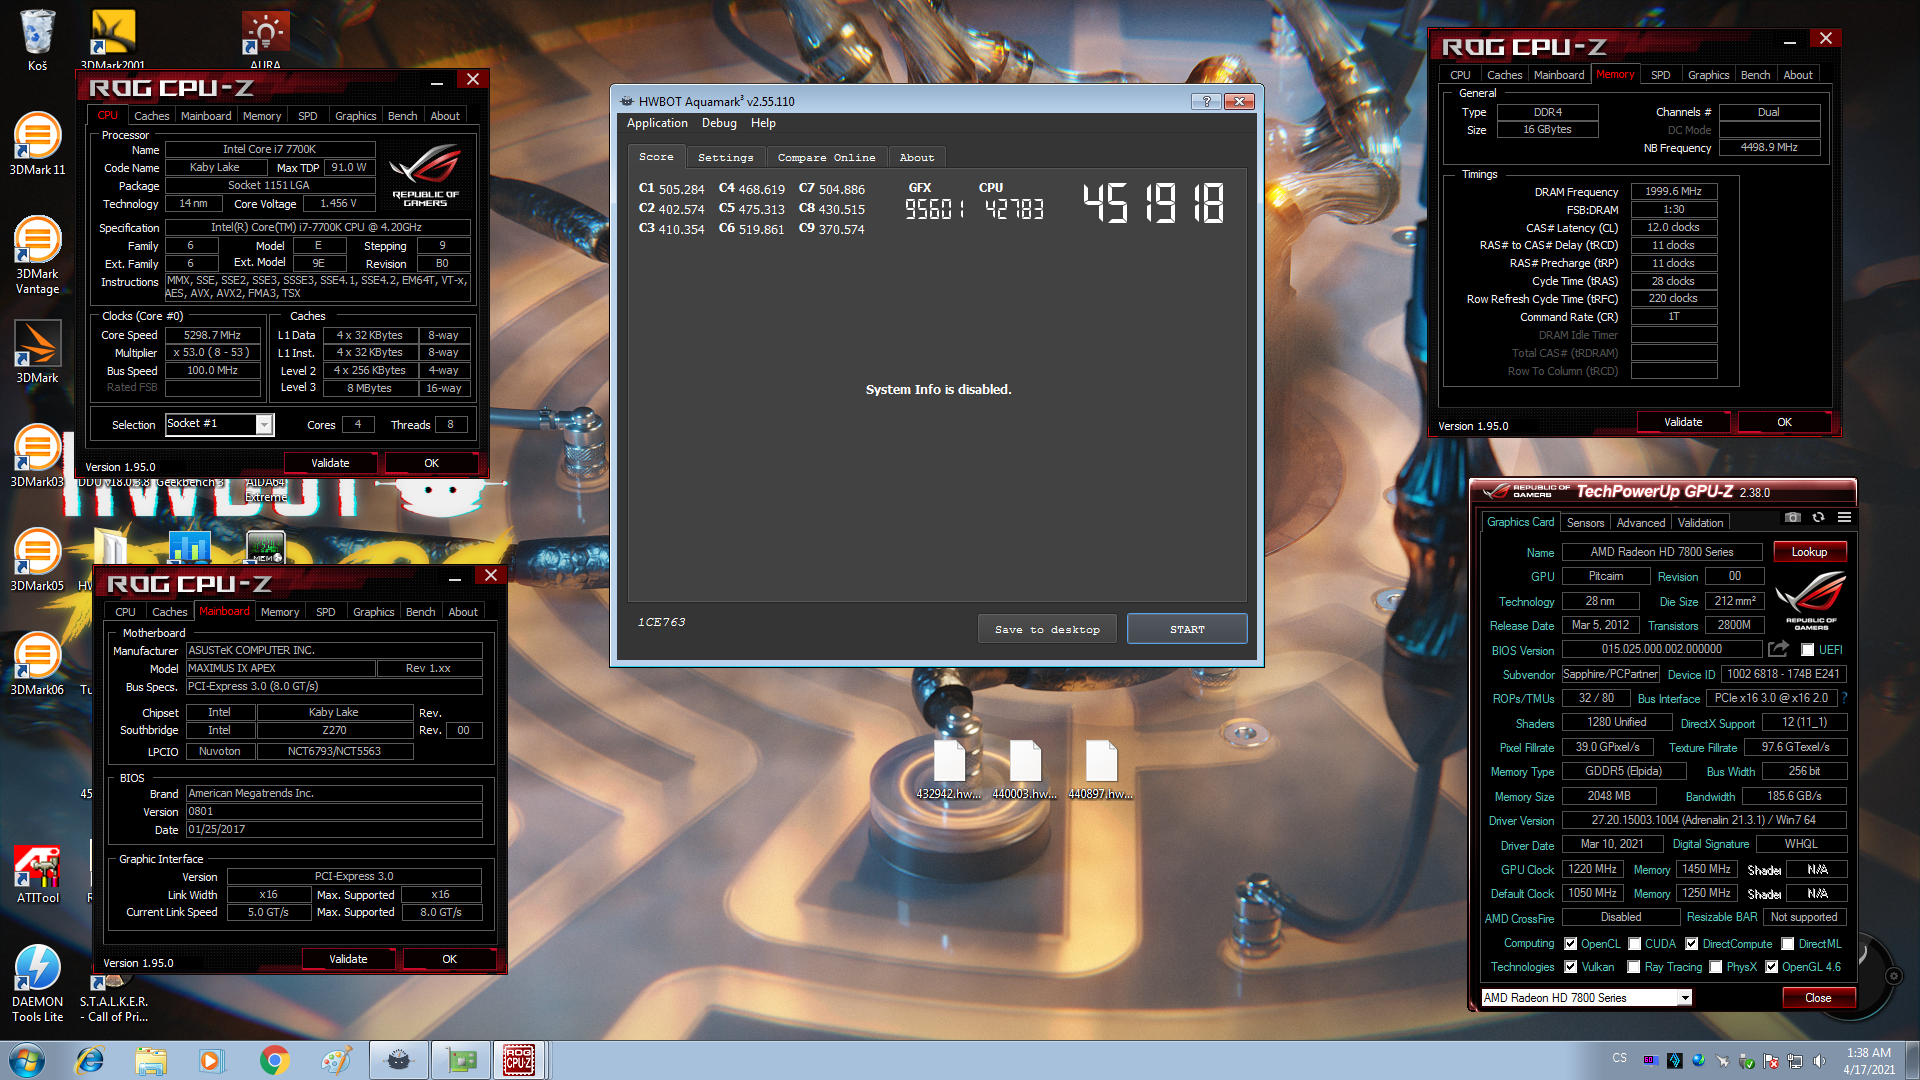The width and height of the screenshot is (1920, 1080).
Task: Open the Application menu in Aquamark
Action: (657, 123)
